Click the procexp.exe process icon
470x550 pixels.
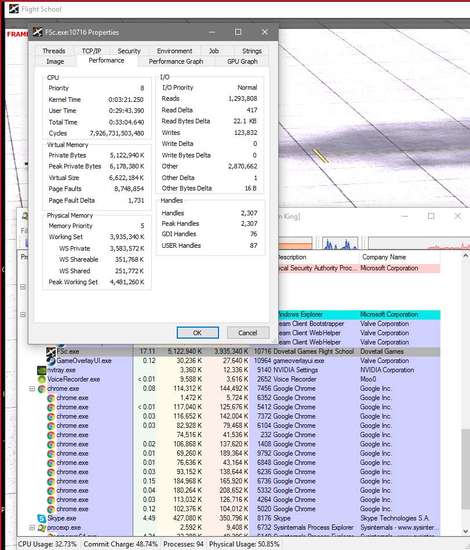pos(42,528)
